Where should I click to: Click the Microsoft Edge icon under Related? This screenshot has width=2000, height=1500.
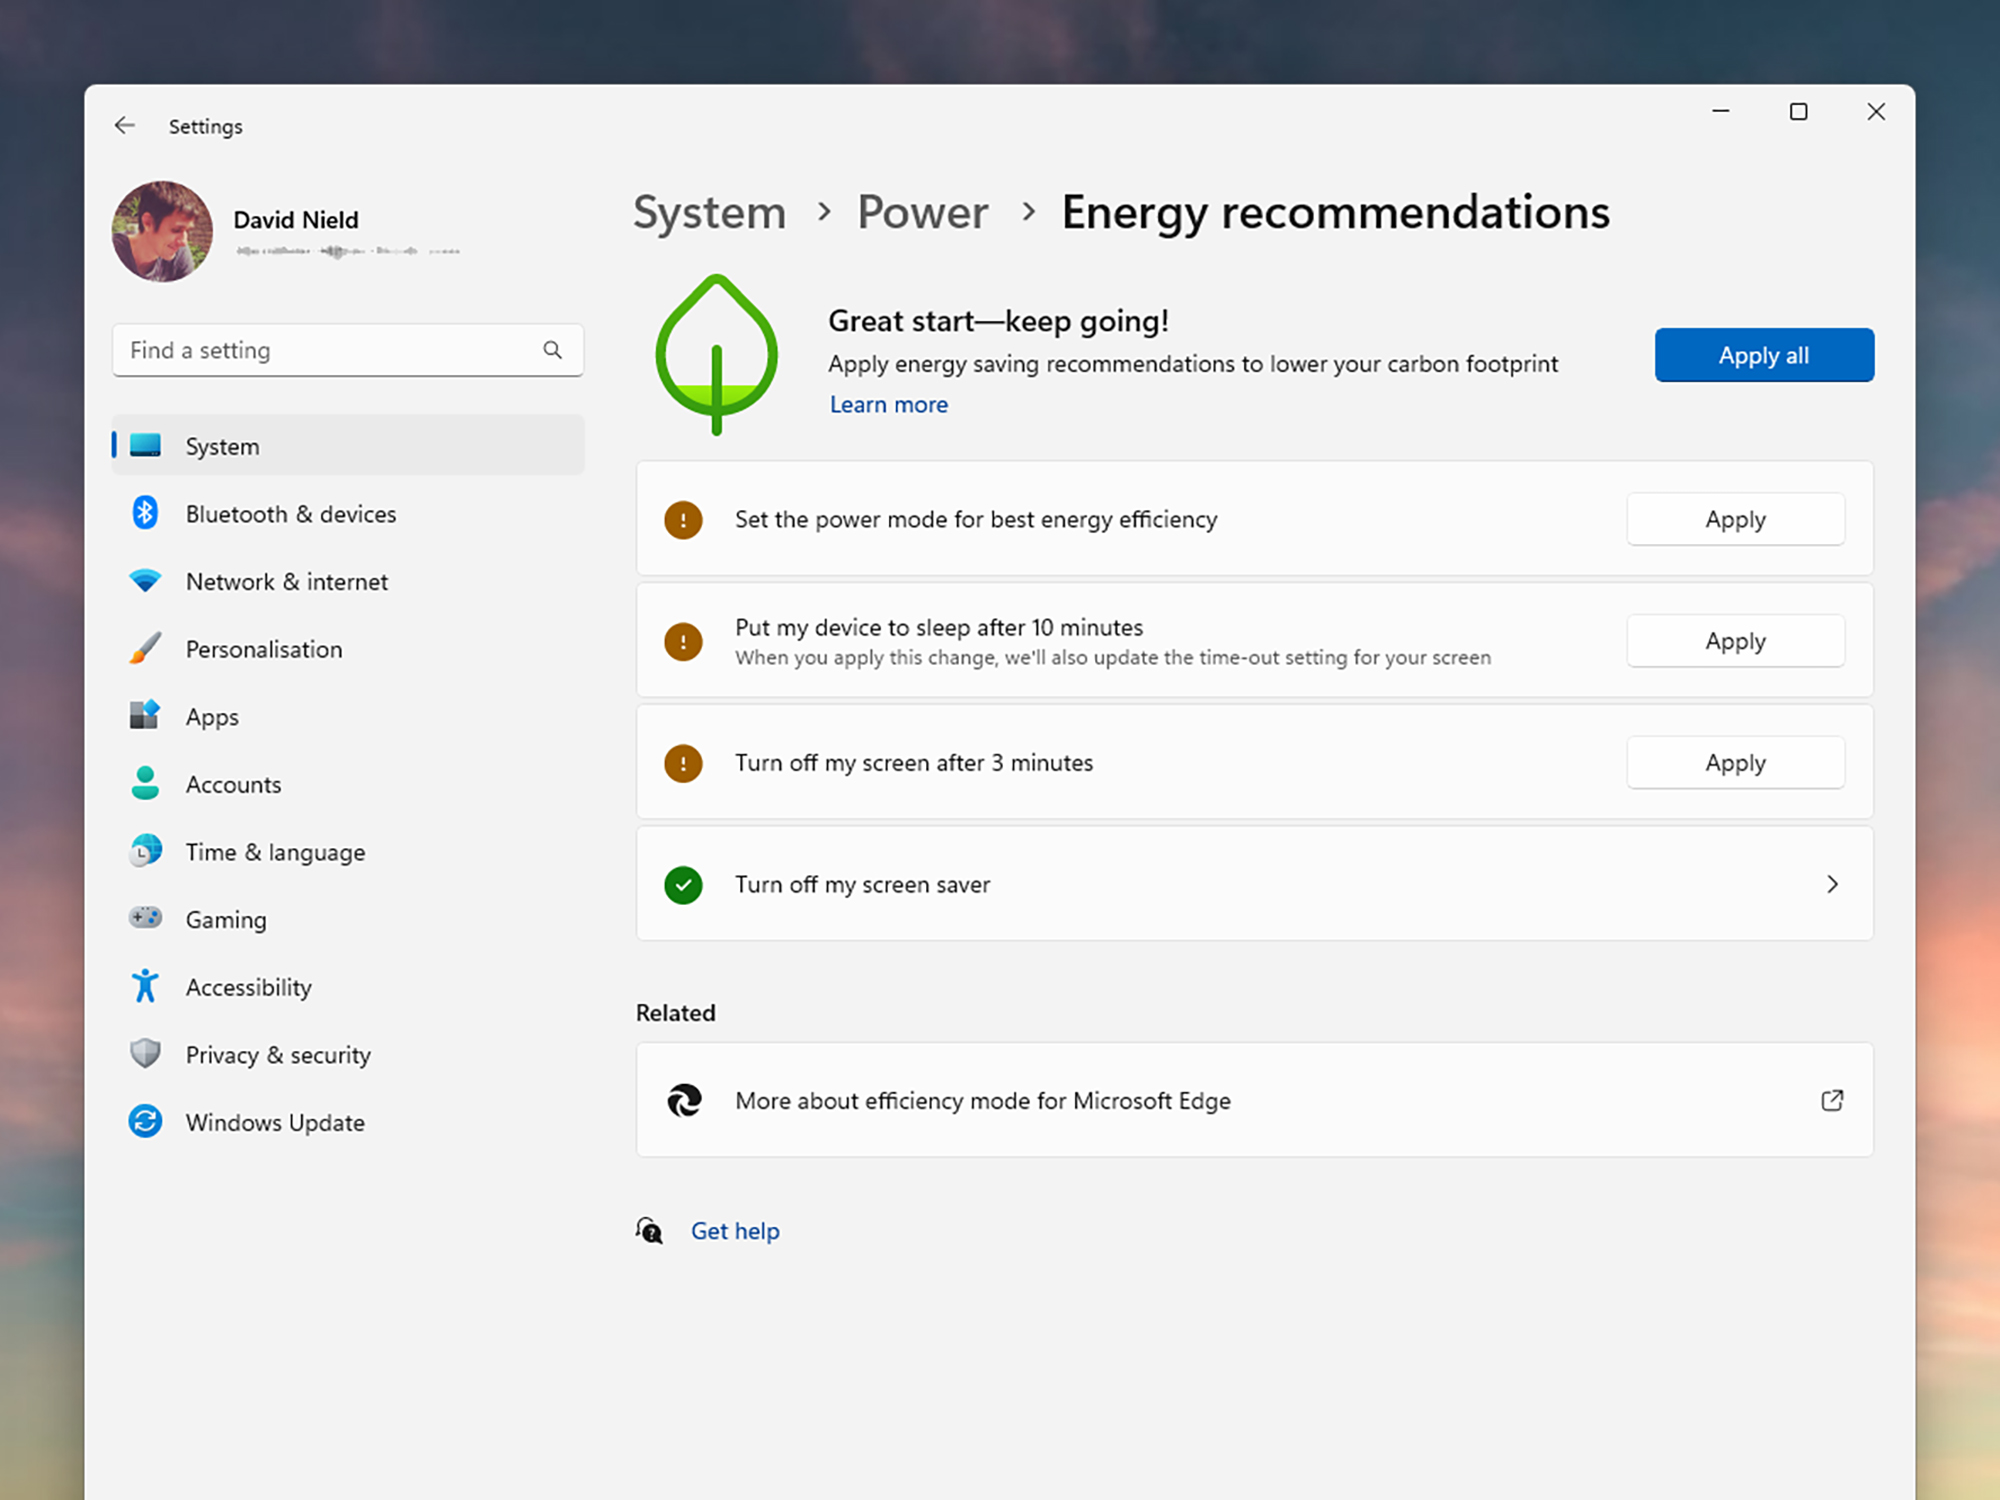[x=684, y=1100]
